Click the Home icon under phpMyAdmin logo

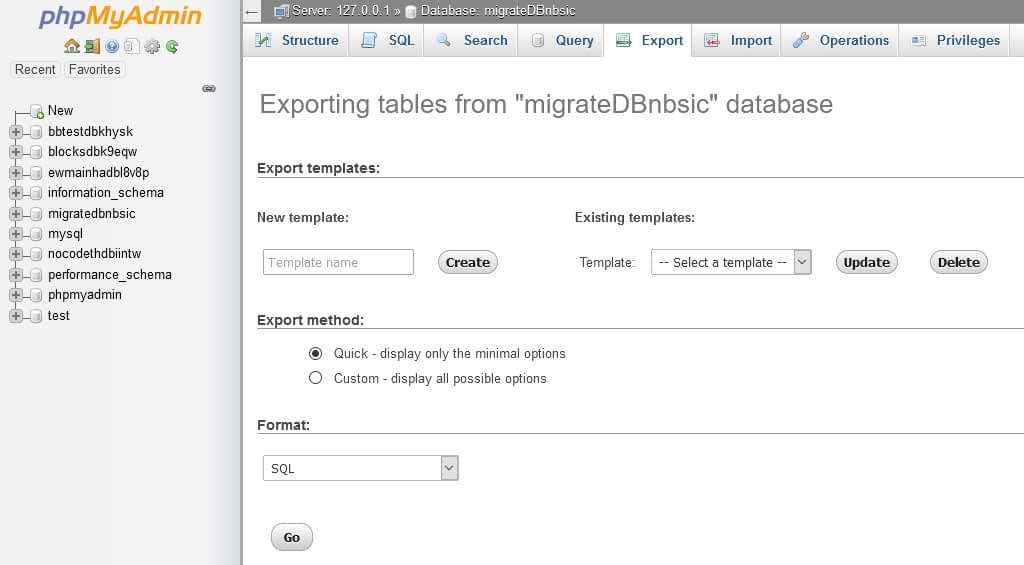tap(71, 46)
